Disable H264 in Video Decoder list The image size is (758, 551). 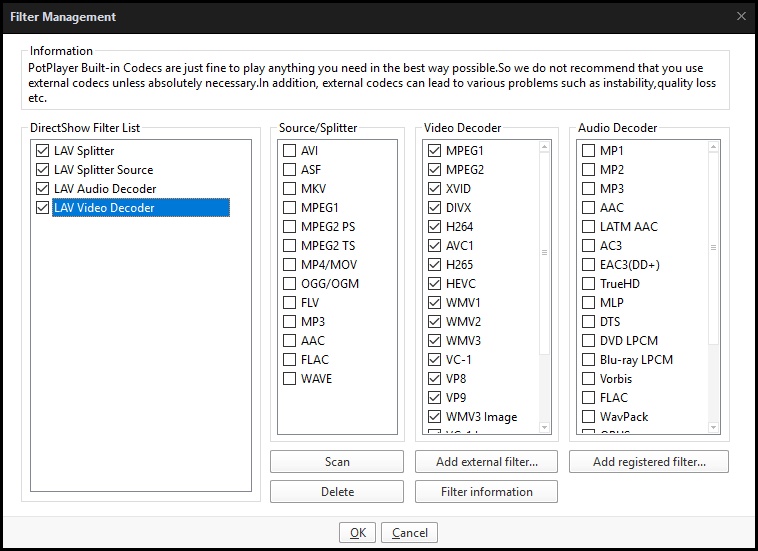coord(435,227)
